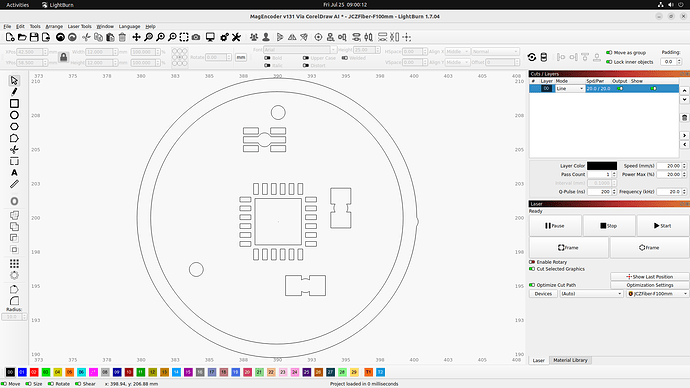Screen dimensions: 690x388
Task: Click Show Last Position button
Action: [x=650, y=277]
